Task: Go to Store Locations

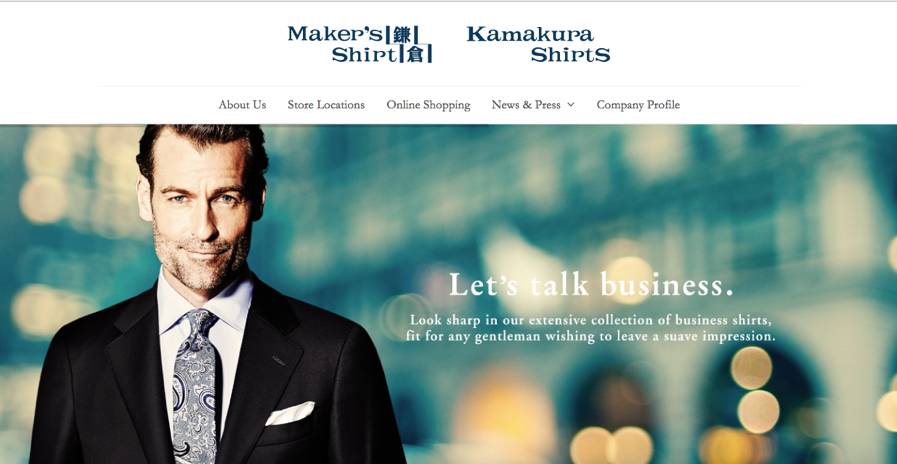Action: (326, 105)
